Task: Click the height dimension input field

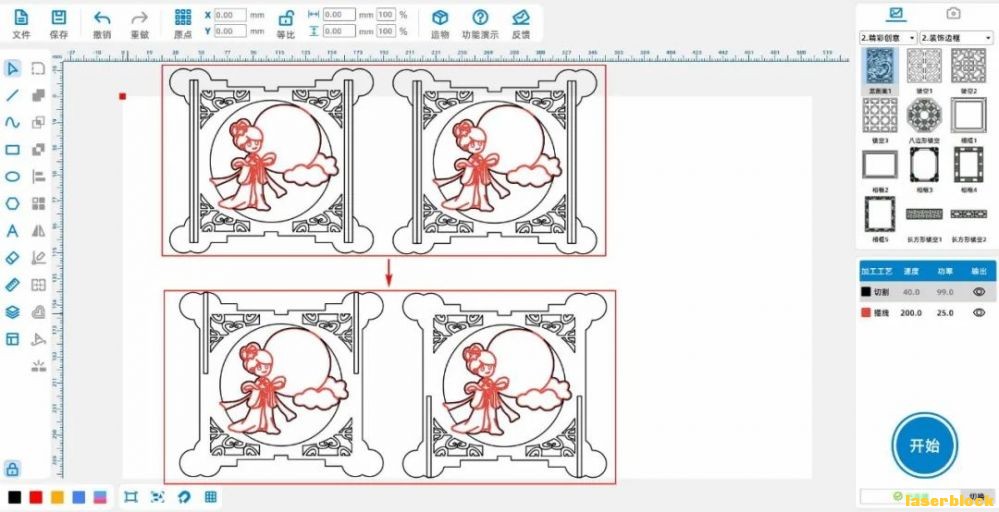Action: tap(339, 31)
